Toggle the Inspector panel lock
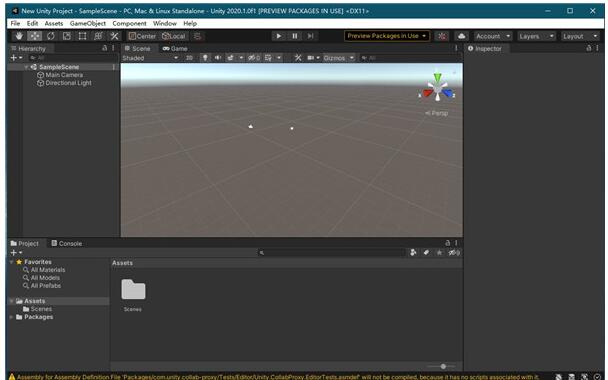Image resolution: width=608 pixels, height=380 pixels. [589, 48]
